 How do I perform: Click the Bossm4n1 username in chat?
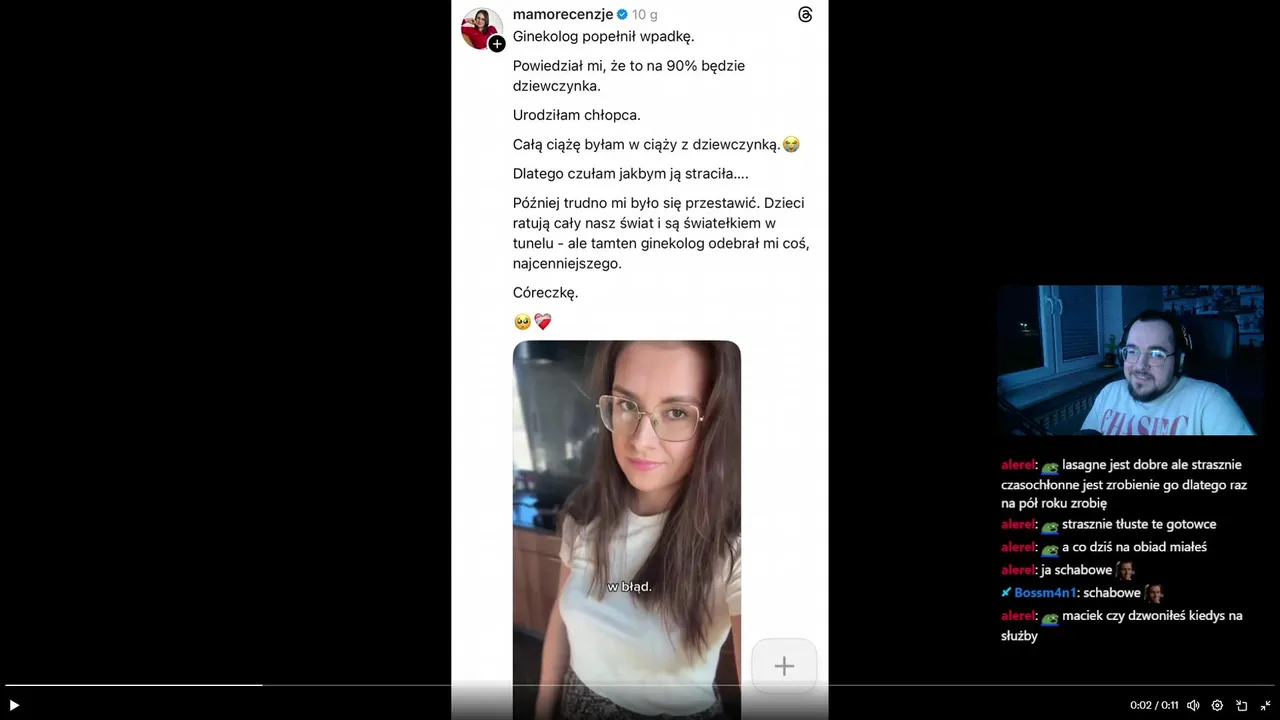tap(1045, 593)
